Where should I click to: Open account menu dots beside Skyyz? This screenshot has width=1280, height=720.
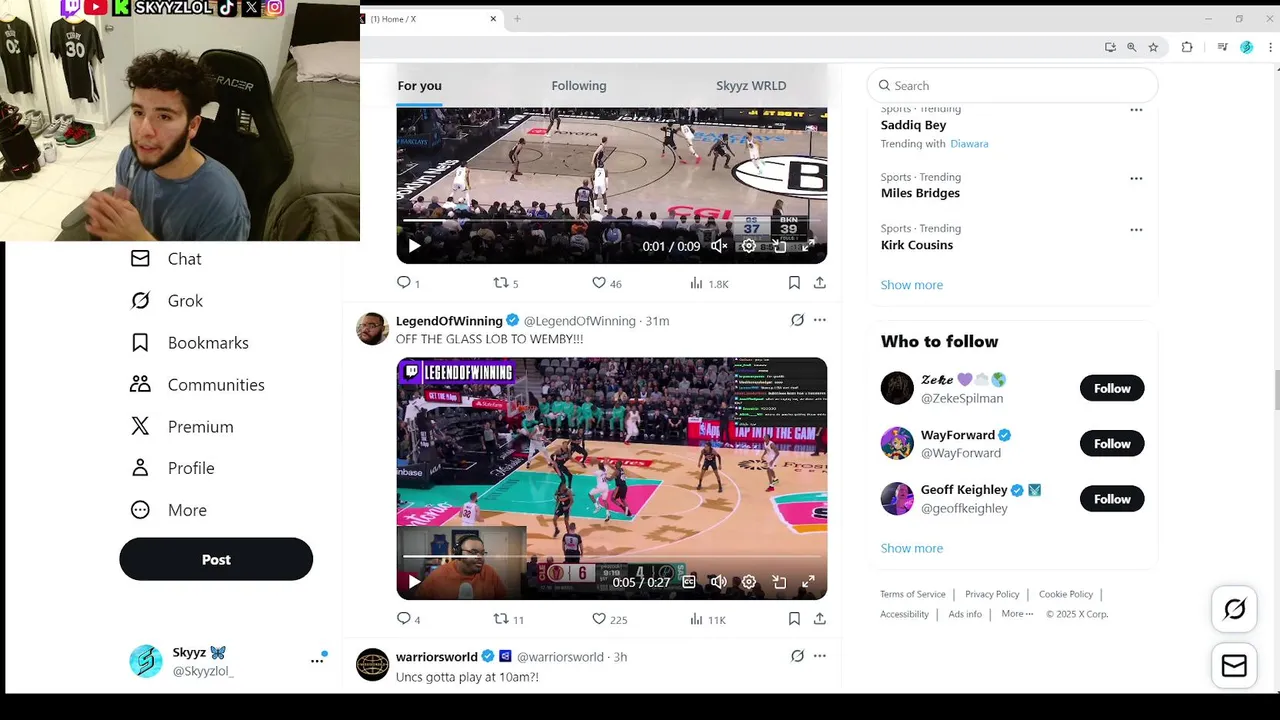[x=317, y=661]
